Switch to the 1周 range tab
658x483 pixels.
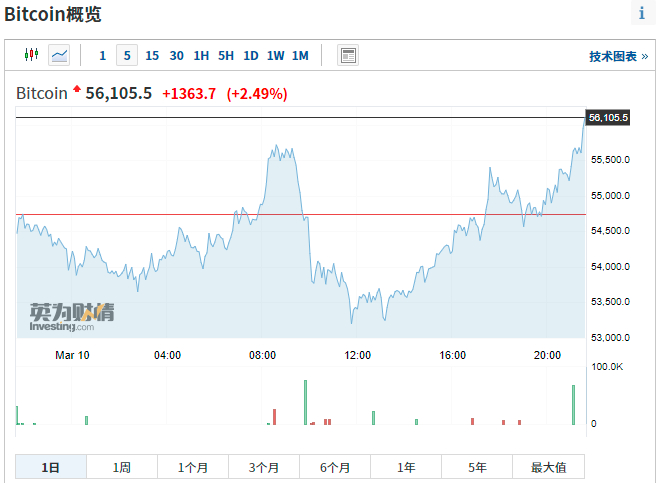122,467
